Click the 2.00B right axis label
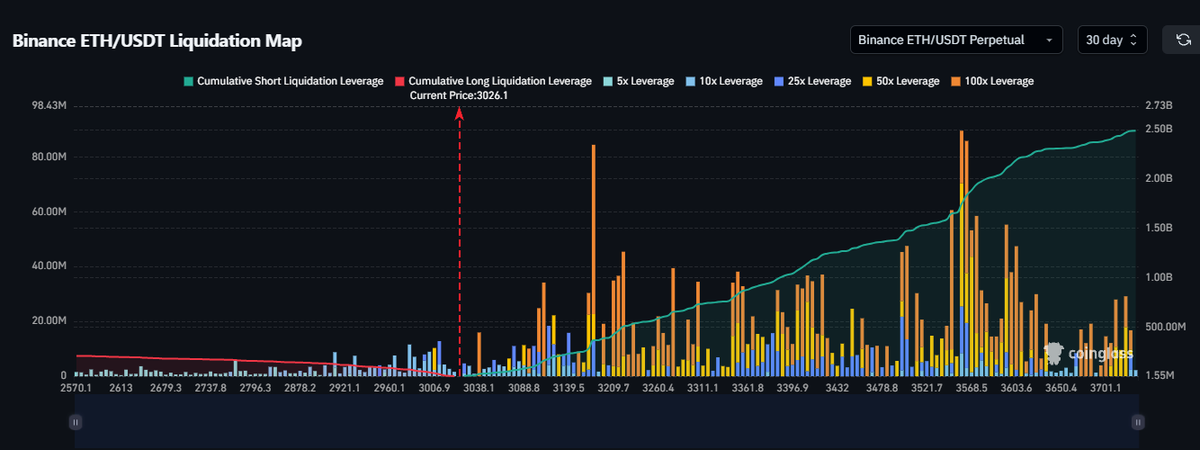1200x450 pixels. (1157, 178)
